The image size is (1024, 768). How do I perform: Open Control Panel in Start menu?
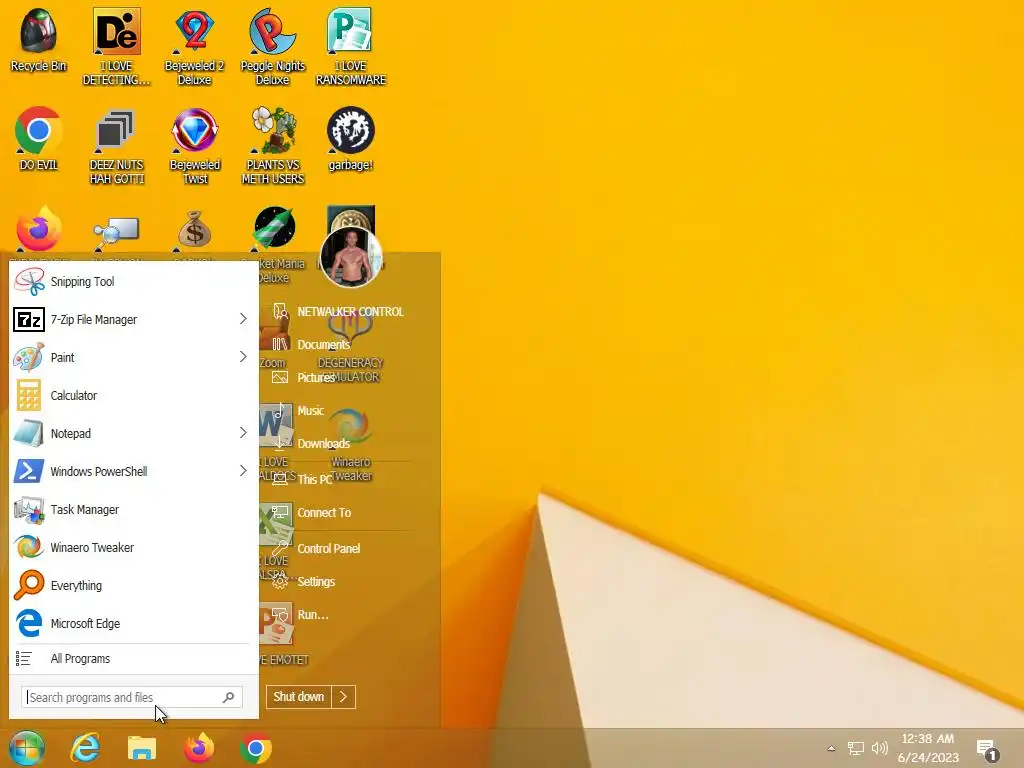316,549
